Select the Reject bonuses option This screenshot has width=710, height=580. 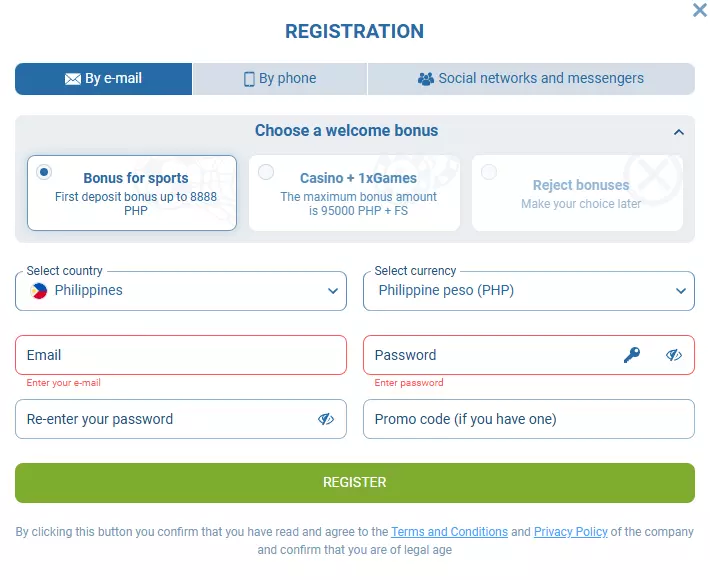489,173
